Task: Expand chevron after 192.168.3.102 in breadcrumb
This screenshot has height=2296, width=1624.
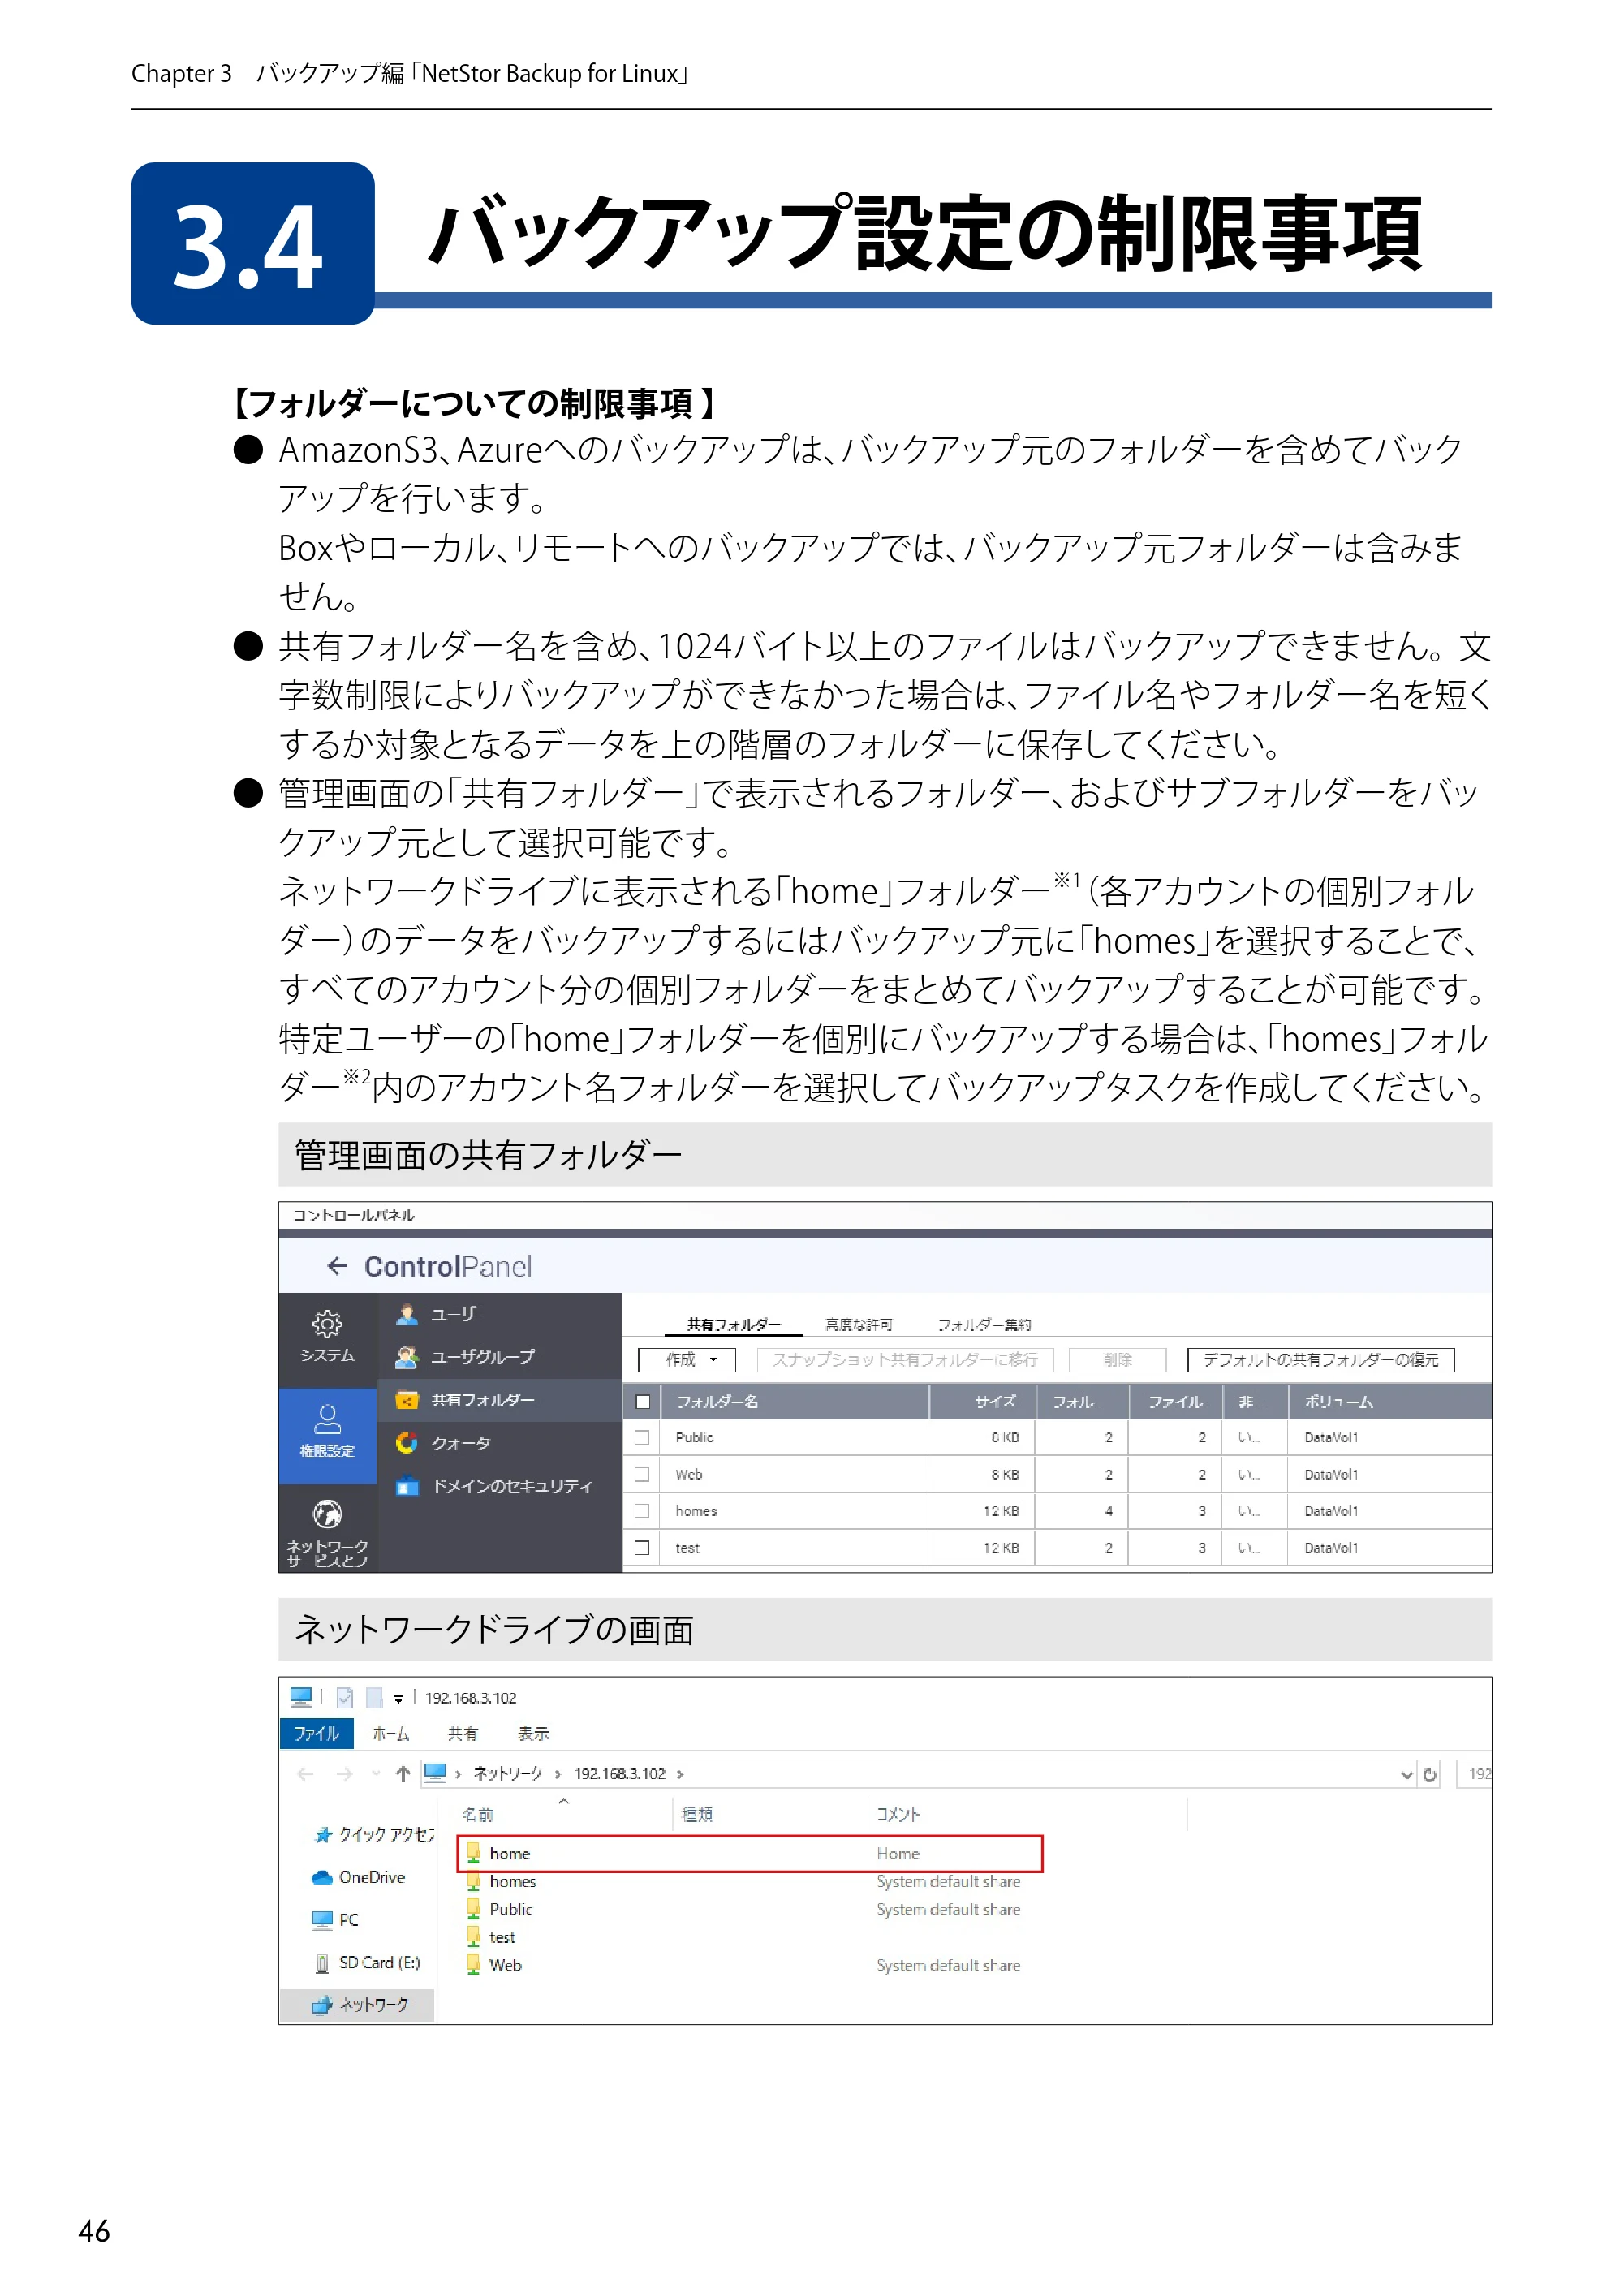Action: [680, 1774]
